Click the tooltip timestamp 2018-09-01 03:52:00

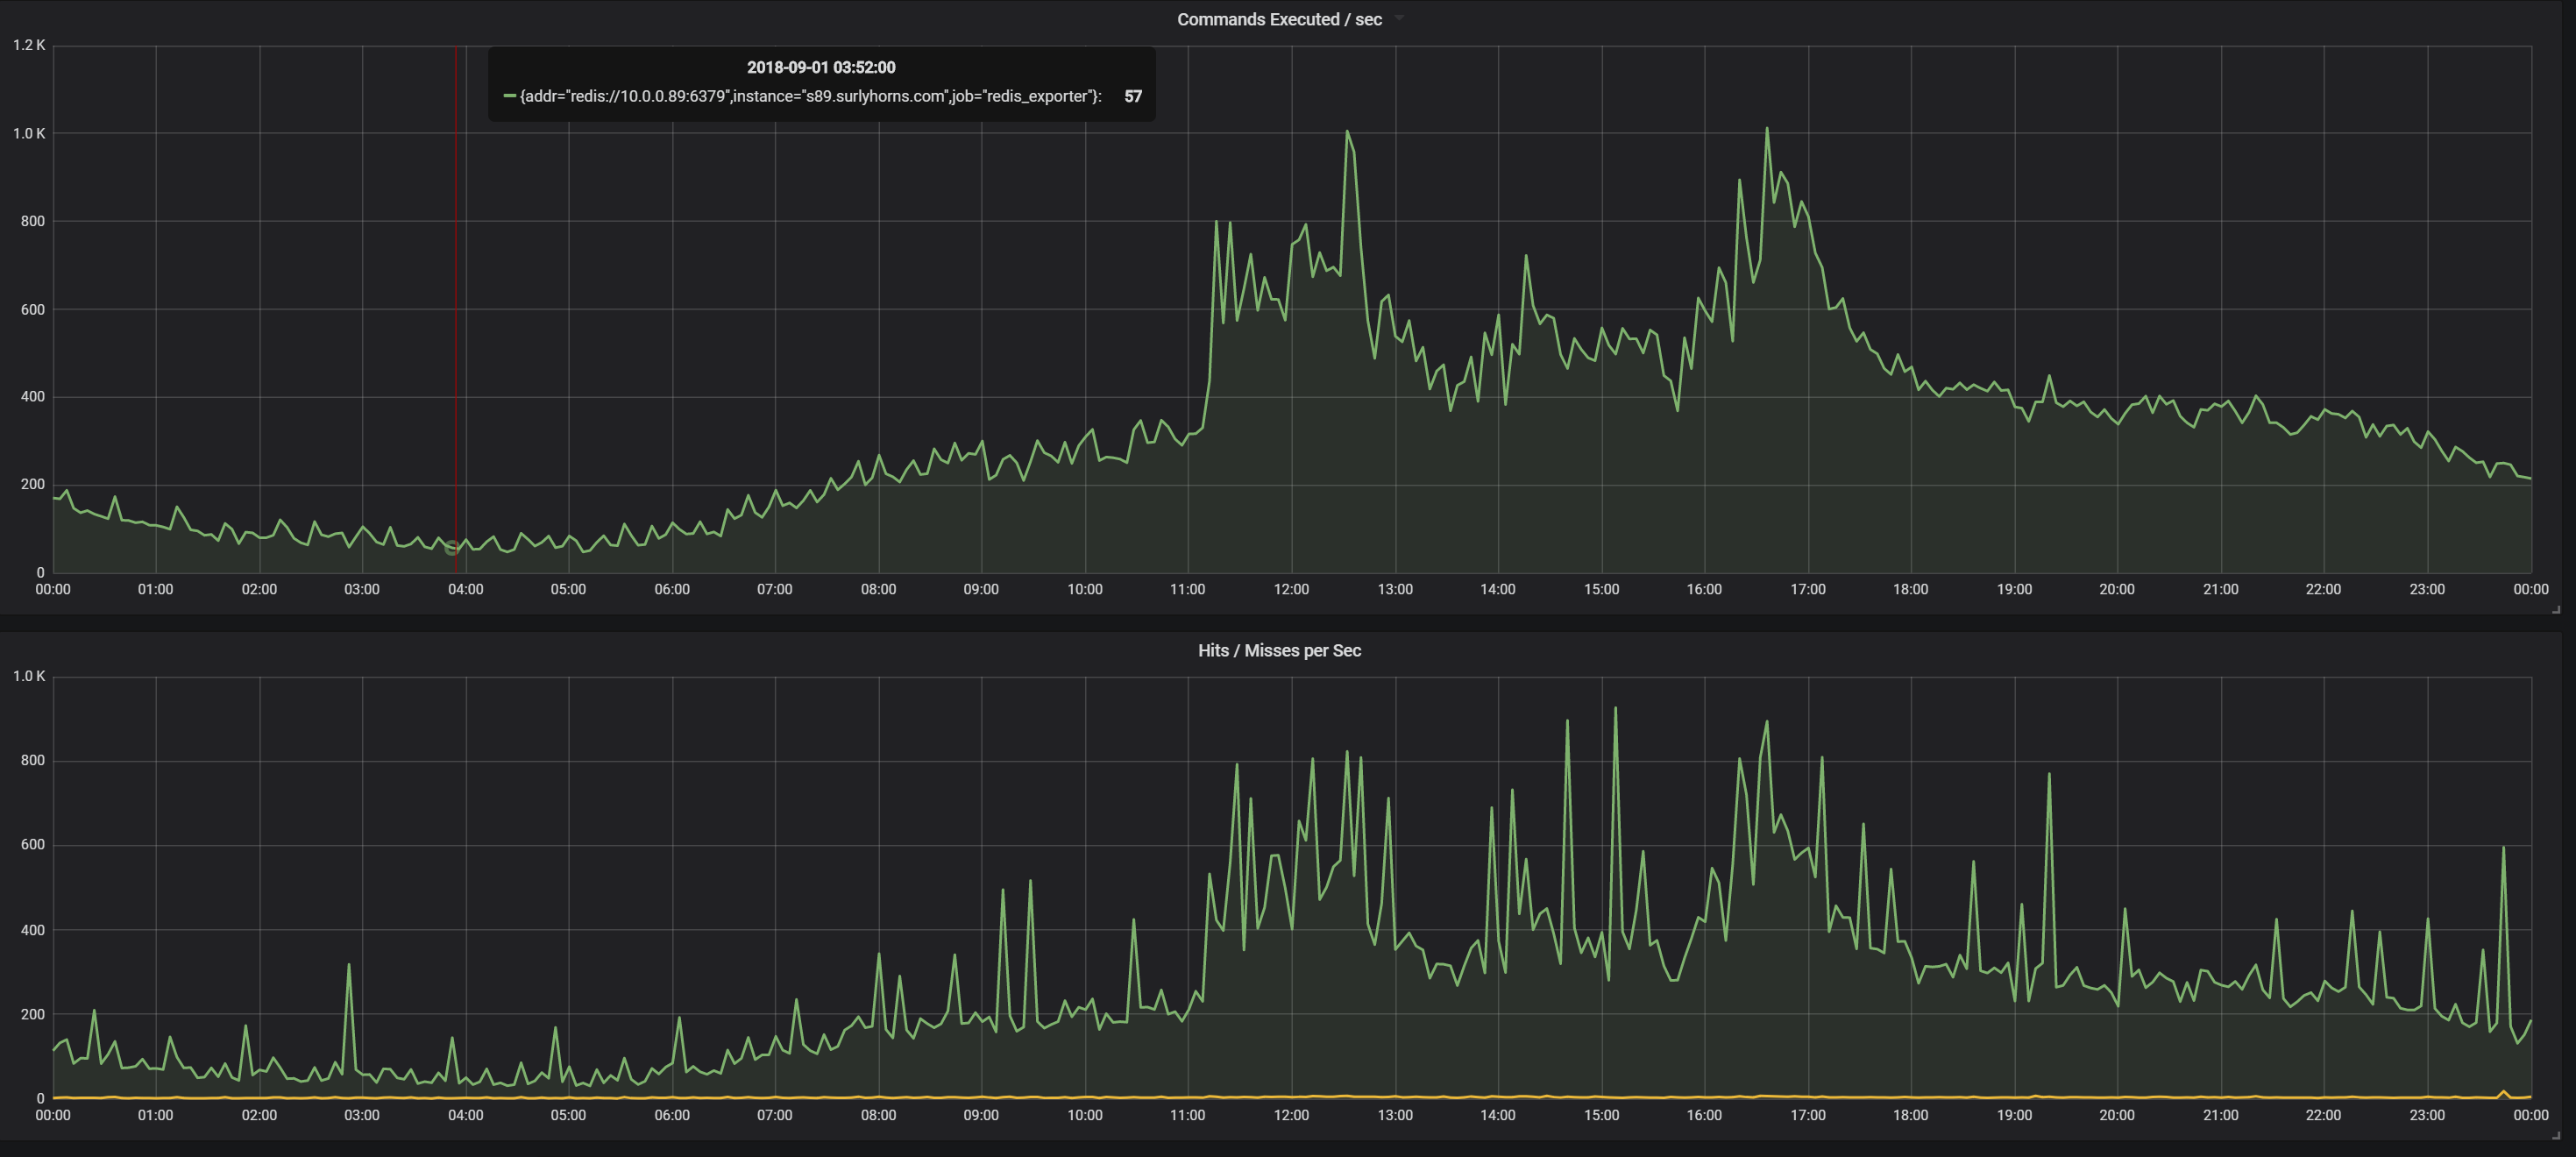[821, 67]
